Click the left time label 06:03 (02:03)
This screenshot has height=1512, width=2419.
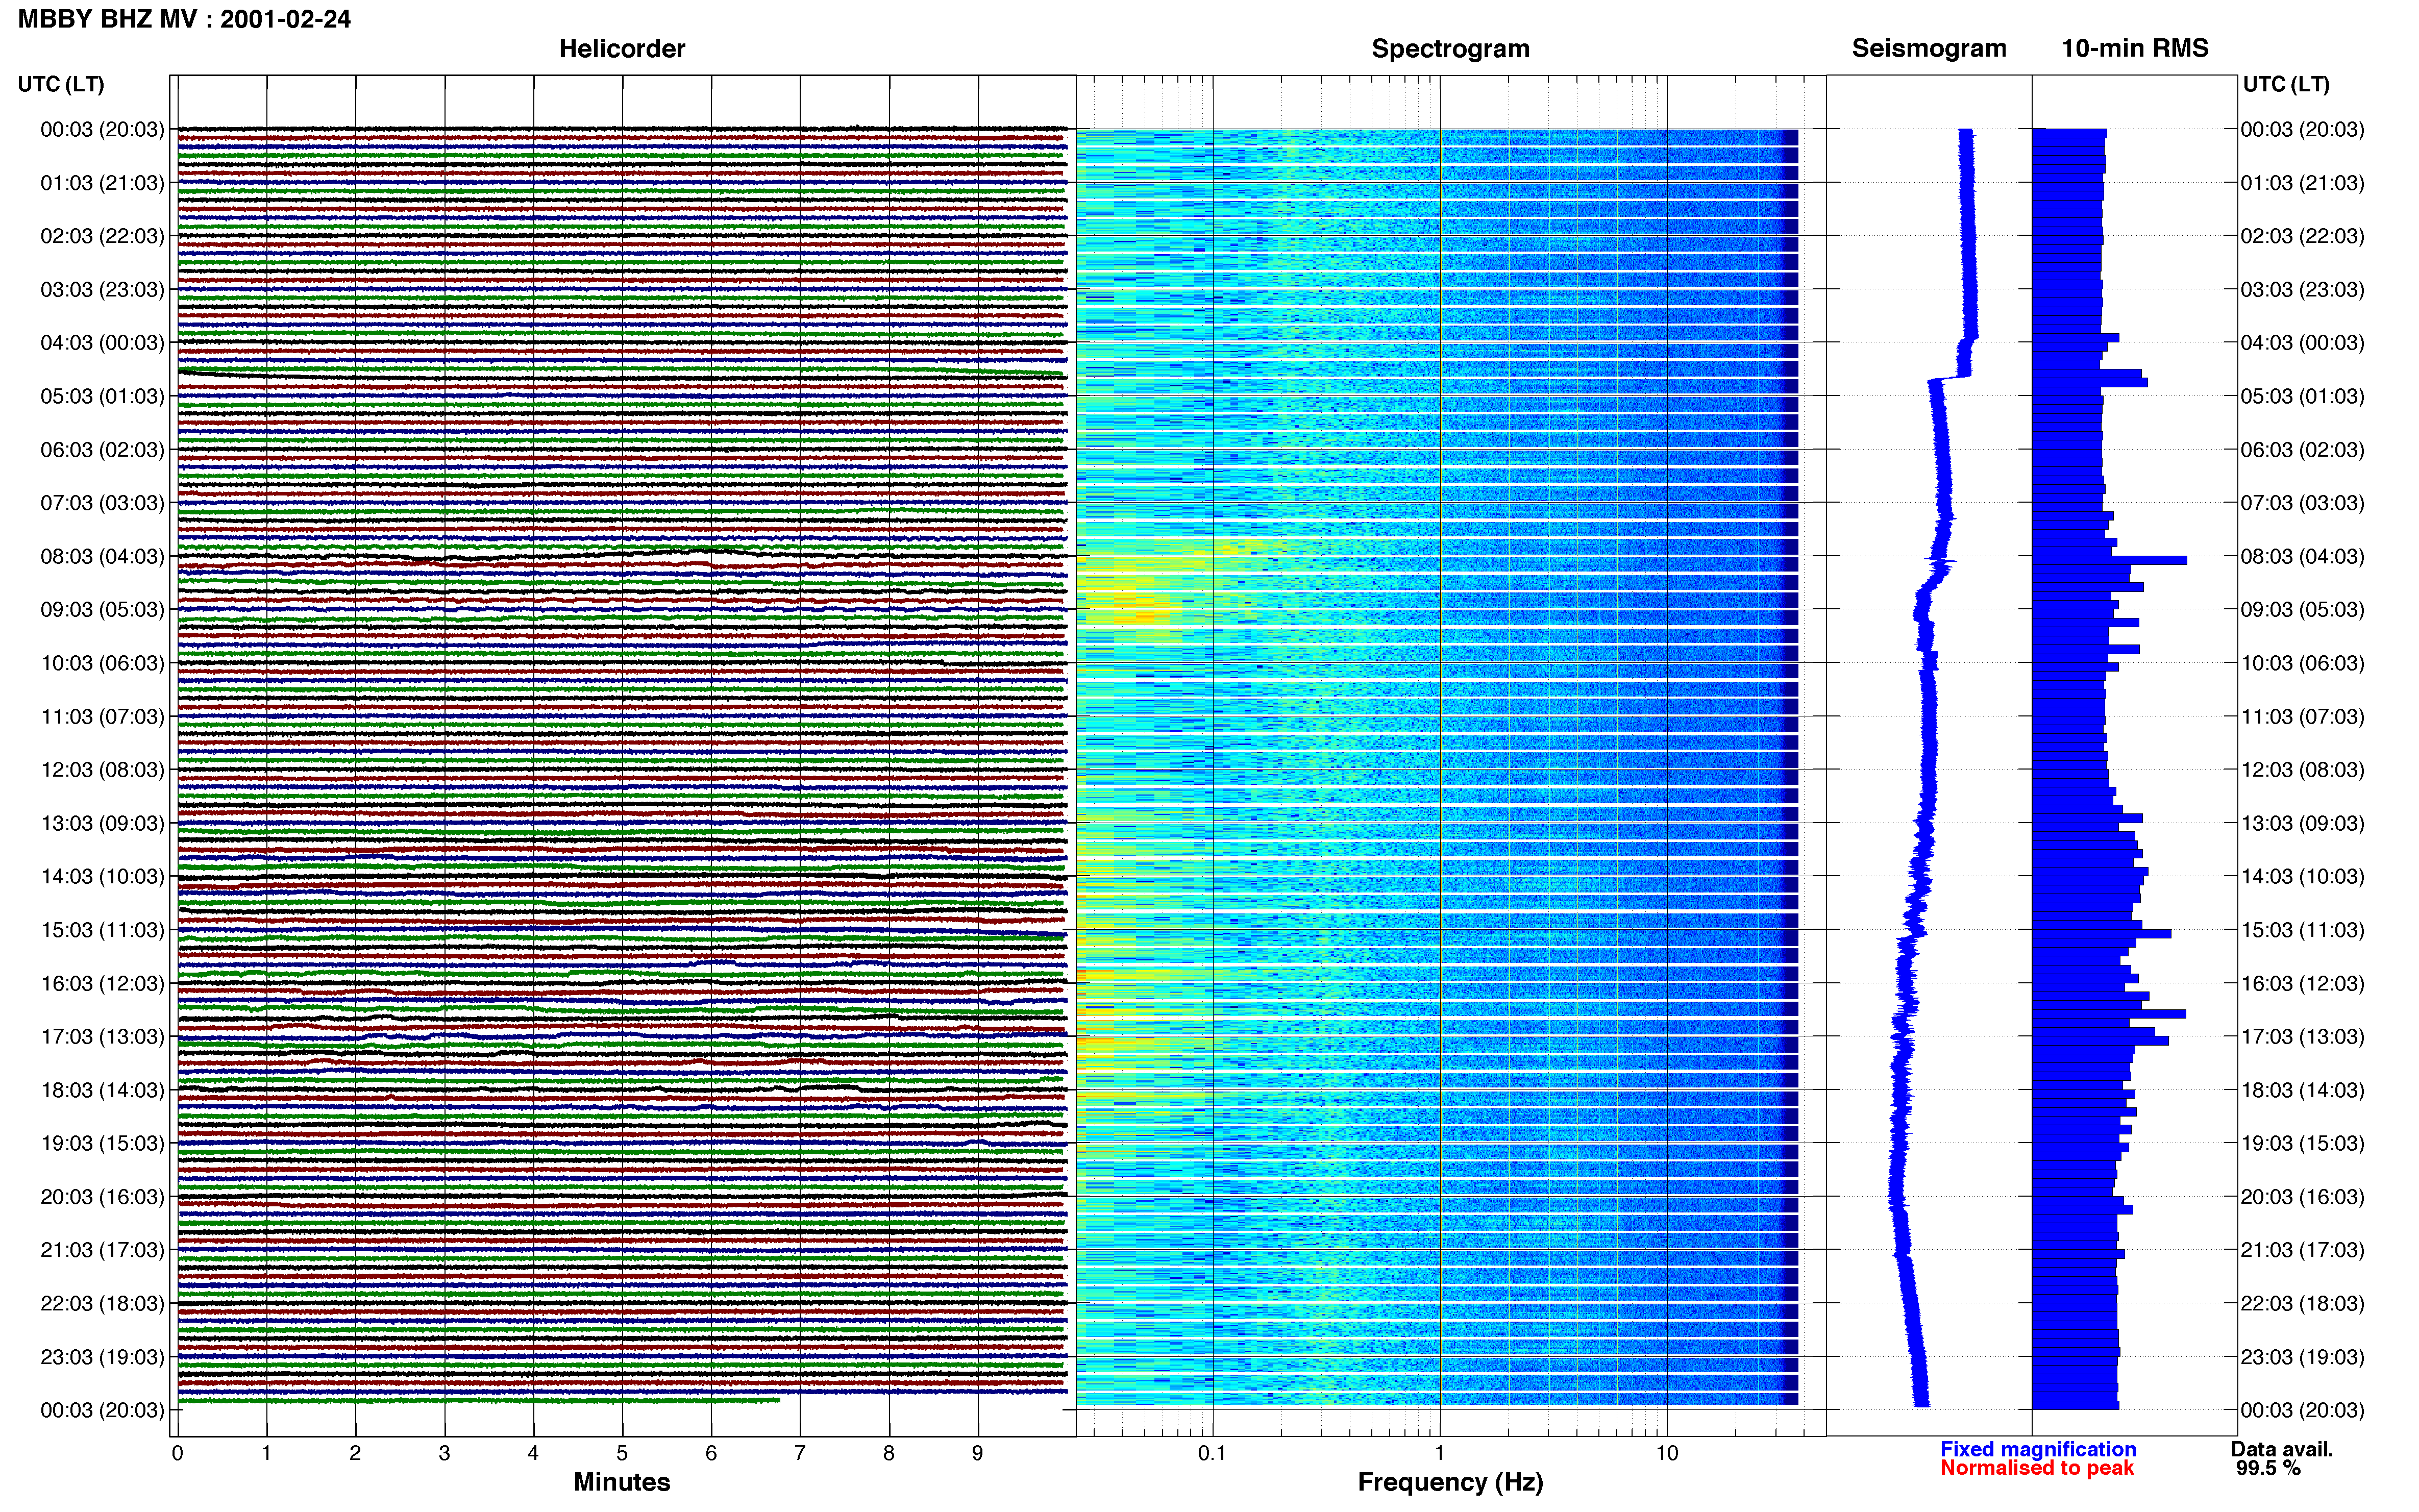102,450
